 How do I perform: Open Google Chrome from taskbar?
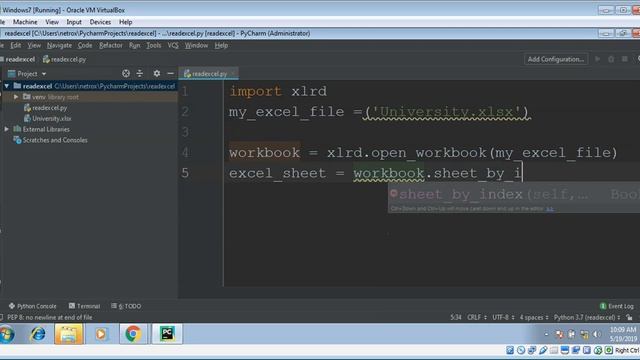coord(133,334)
